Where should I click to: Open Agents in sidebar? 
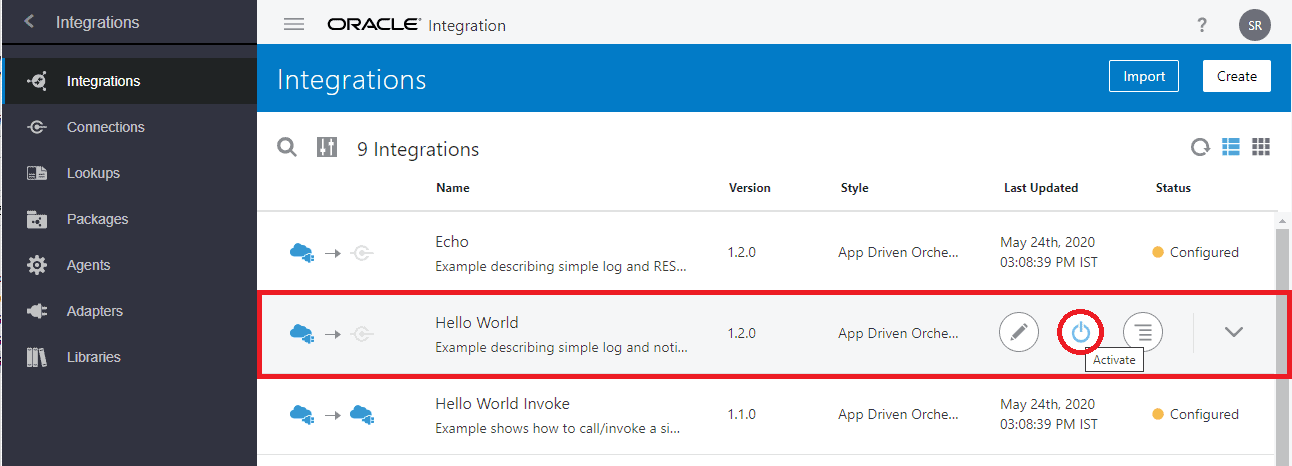pos(129,265)
